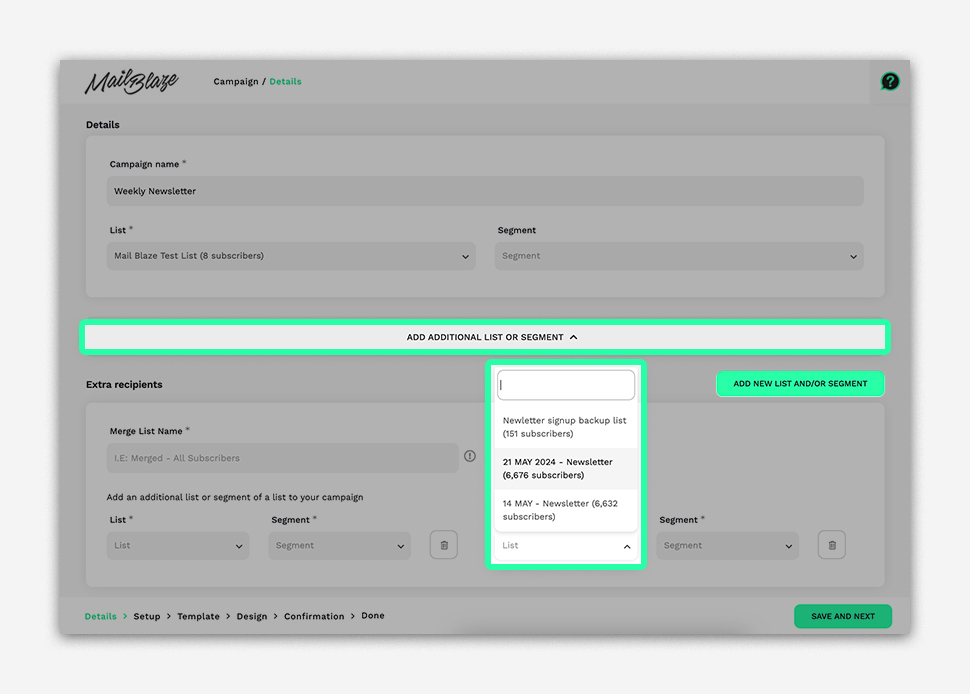
Task: Collapse Add Additional List or Segment bar
Action: pyautogui.click(x=485, y=337)
